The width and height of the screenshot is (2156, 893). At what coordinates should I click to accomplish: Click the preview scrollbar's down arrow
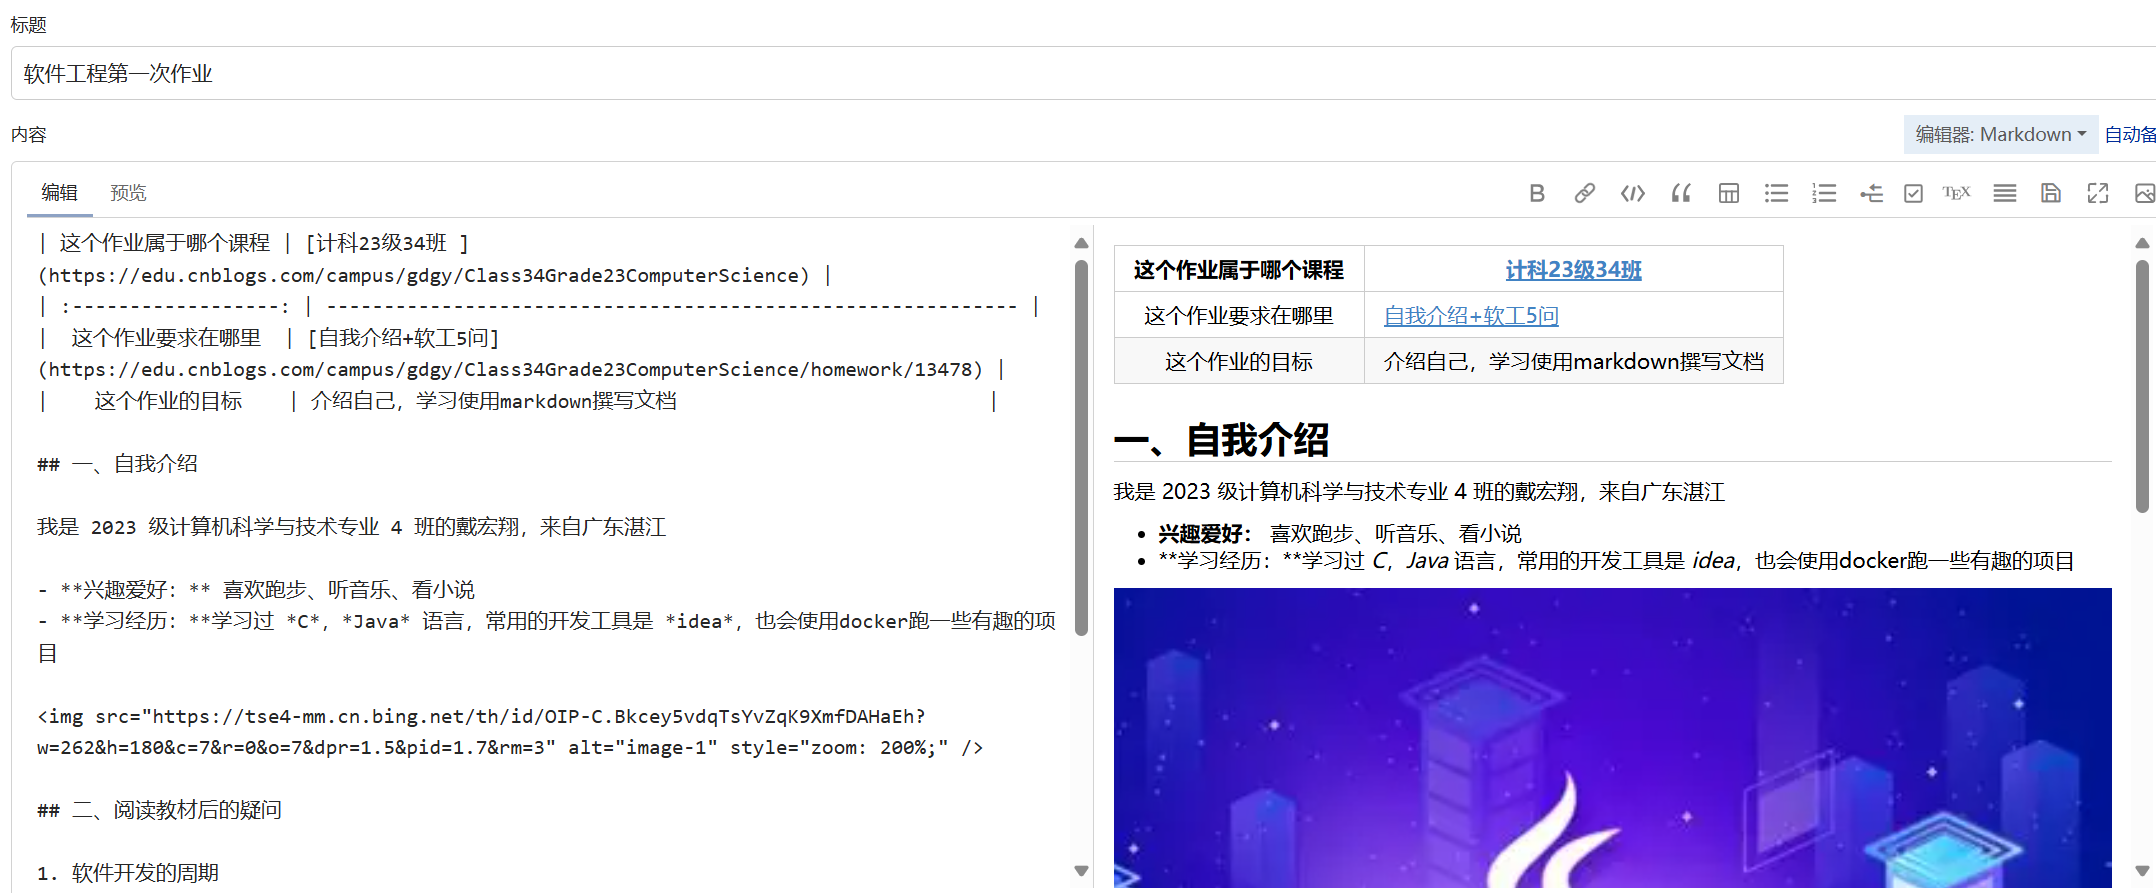click(x=2142, y=871)
